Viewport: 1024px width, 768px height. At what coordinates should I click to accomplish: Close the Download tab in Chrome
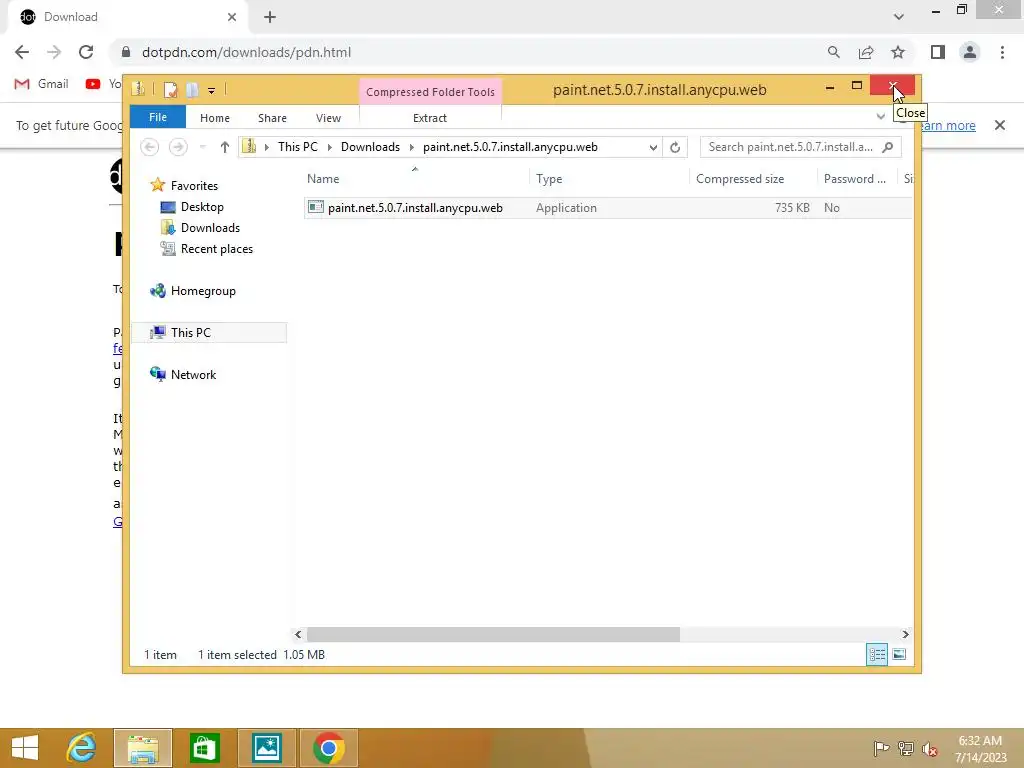(x=232, y=17)
